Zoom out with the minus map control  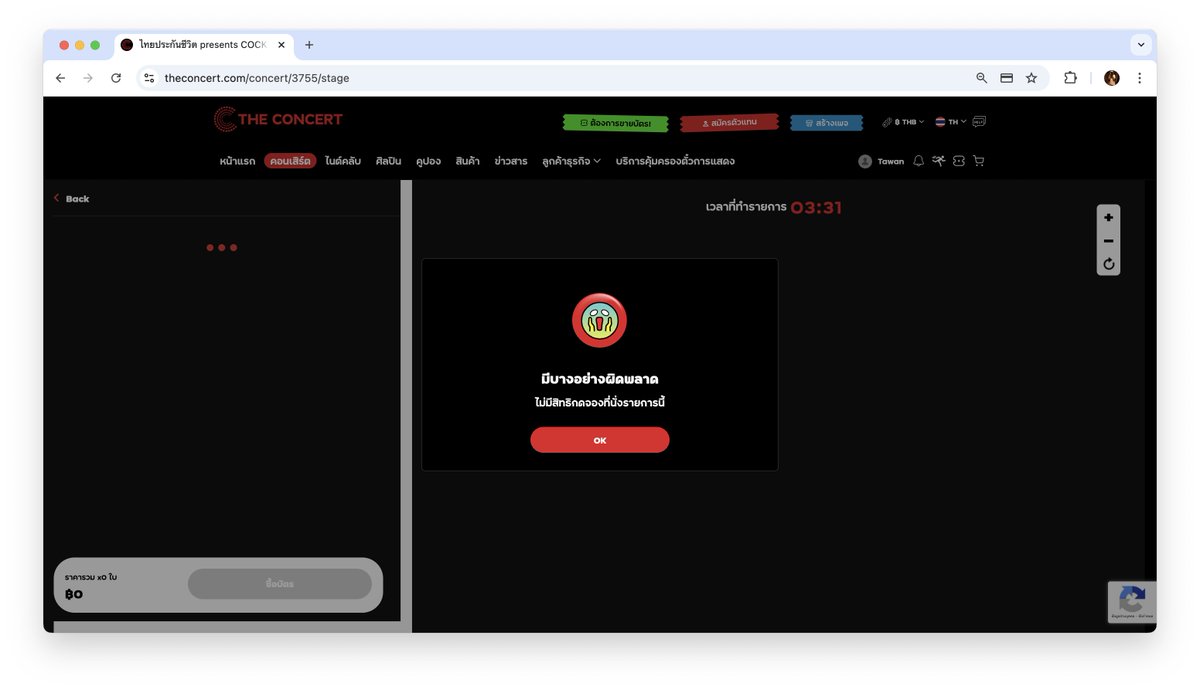pos(1108,241)
